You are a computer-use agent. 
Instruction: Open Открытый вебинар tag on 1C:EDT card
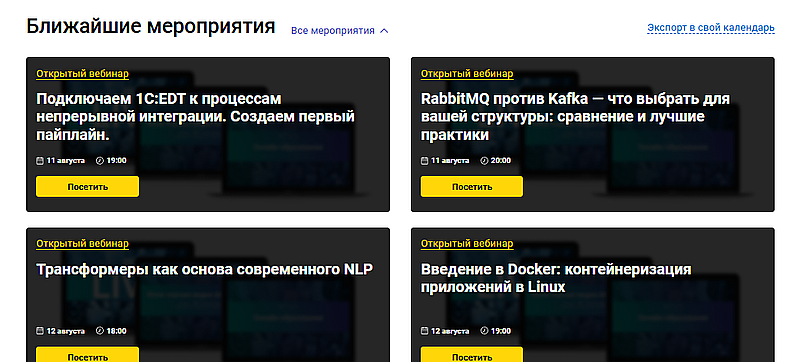(x=82, y=74)
